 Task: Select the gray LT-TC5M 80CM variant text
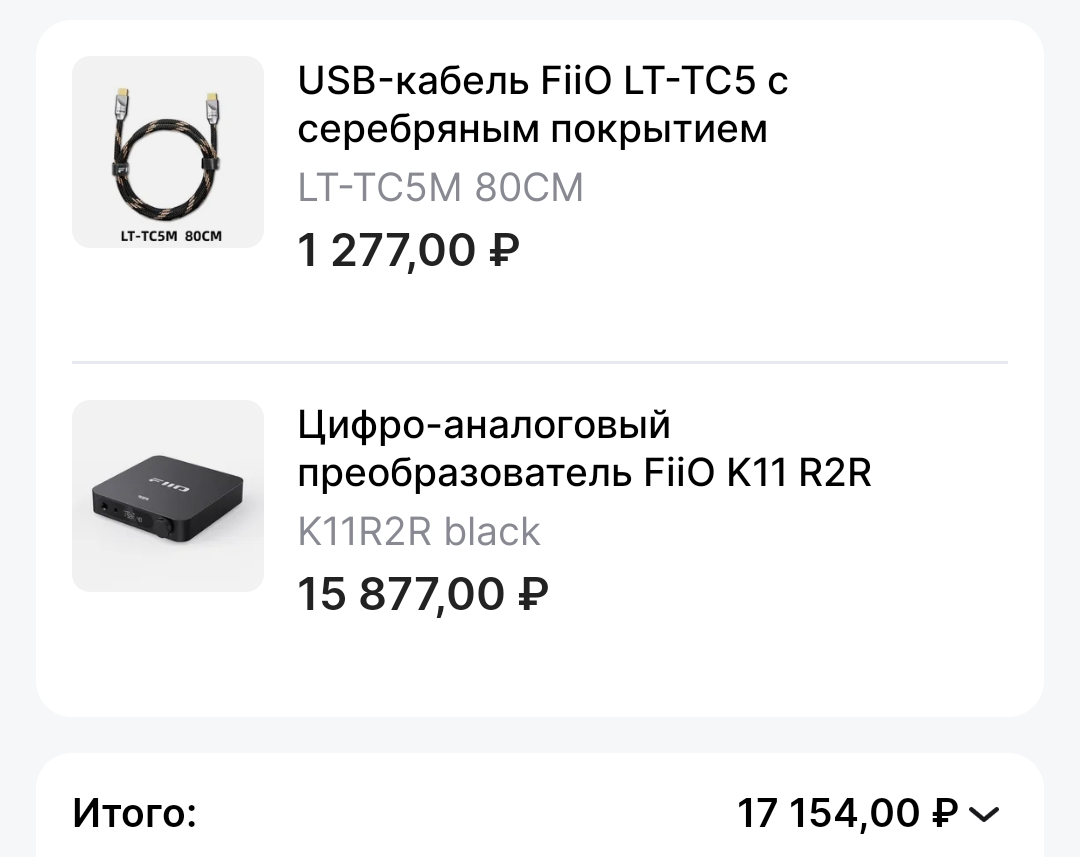coord(440,188)
